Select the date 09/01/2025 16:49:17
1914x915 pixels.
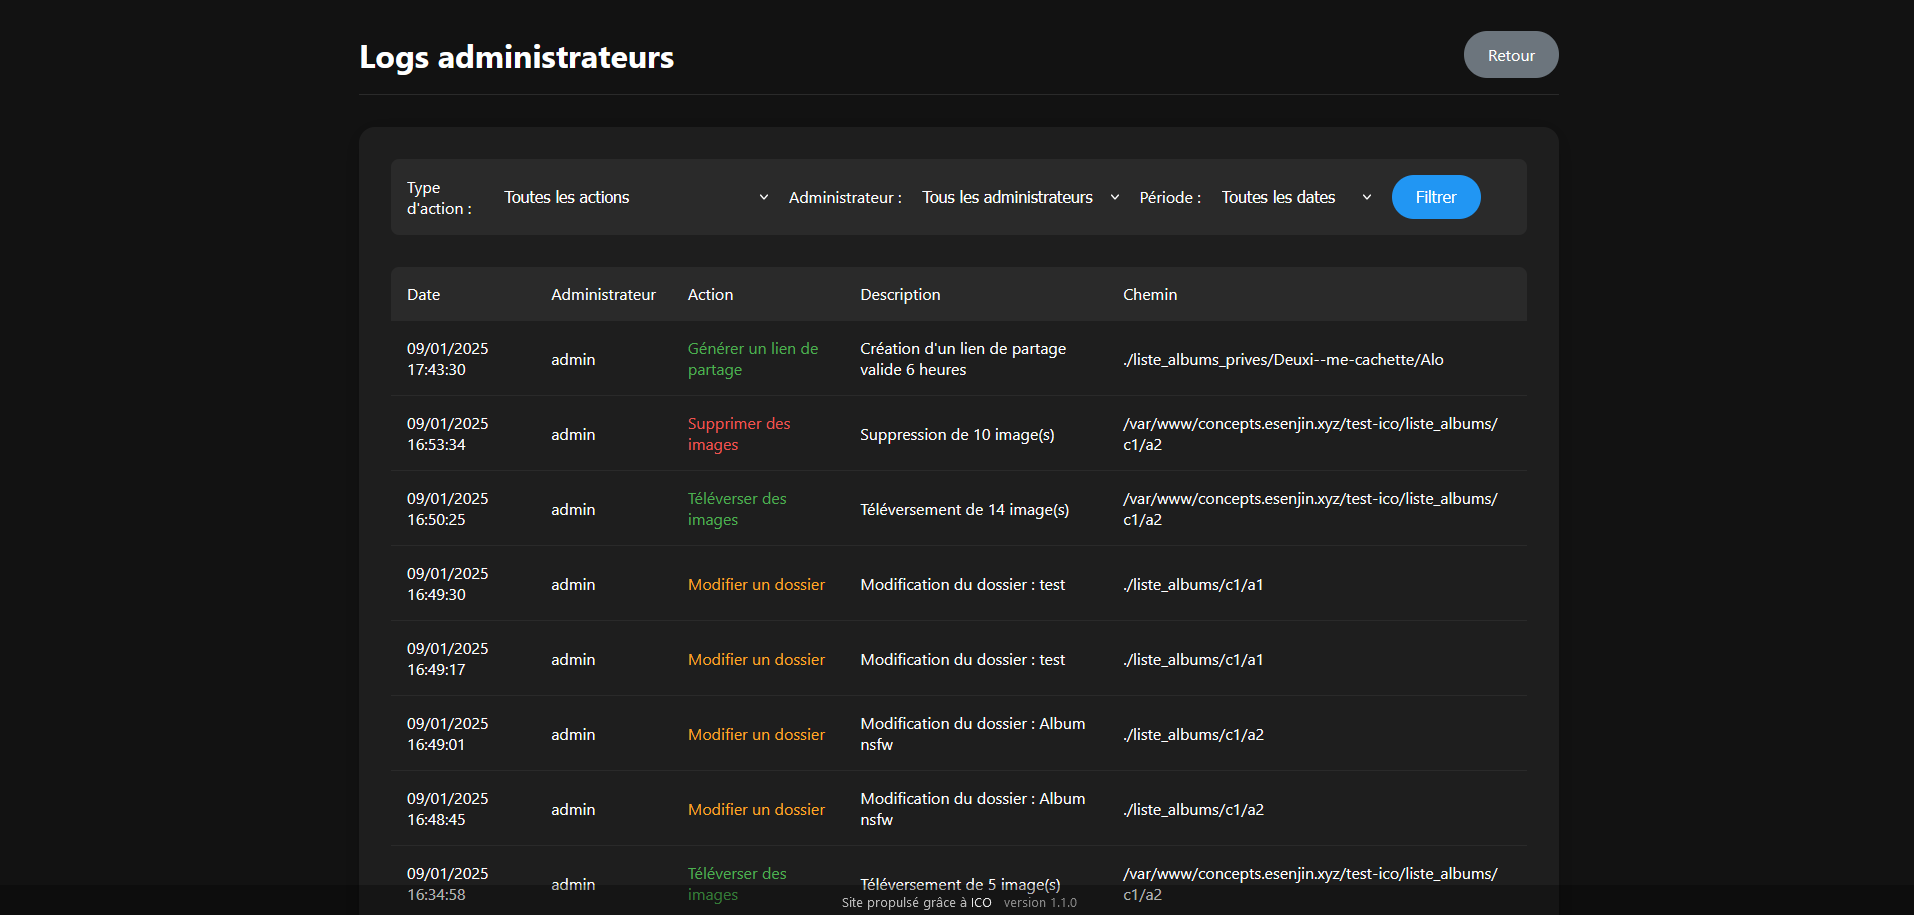point(447,659)
